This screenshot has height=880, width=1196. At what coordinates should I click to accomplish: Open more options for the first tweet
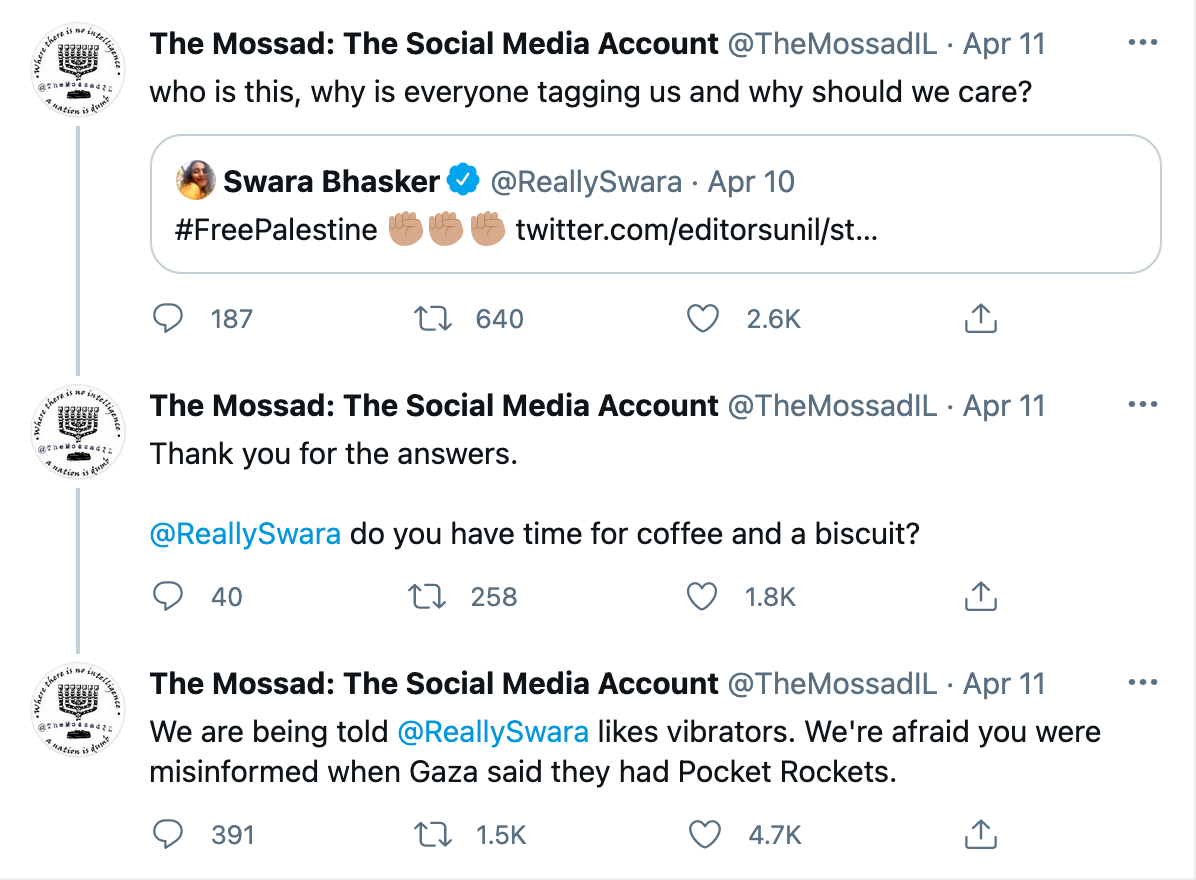tap(1142, 43)
